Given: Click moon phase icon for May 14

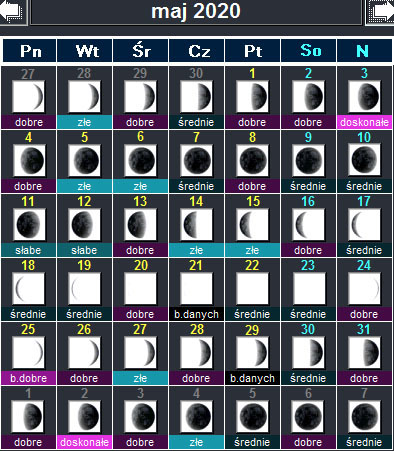Looking at the screenshot, I should (196, 224).
